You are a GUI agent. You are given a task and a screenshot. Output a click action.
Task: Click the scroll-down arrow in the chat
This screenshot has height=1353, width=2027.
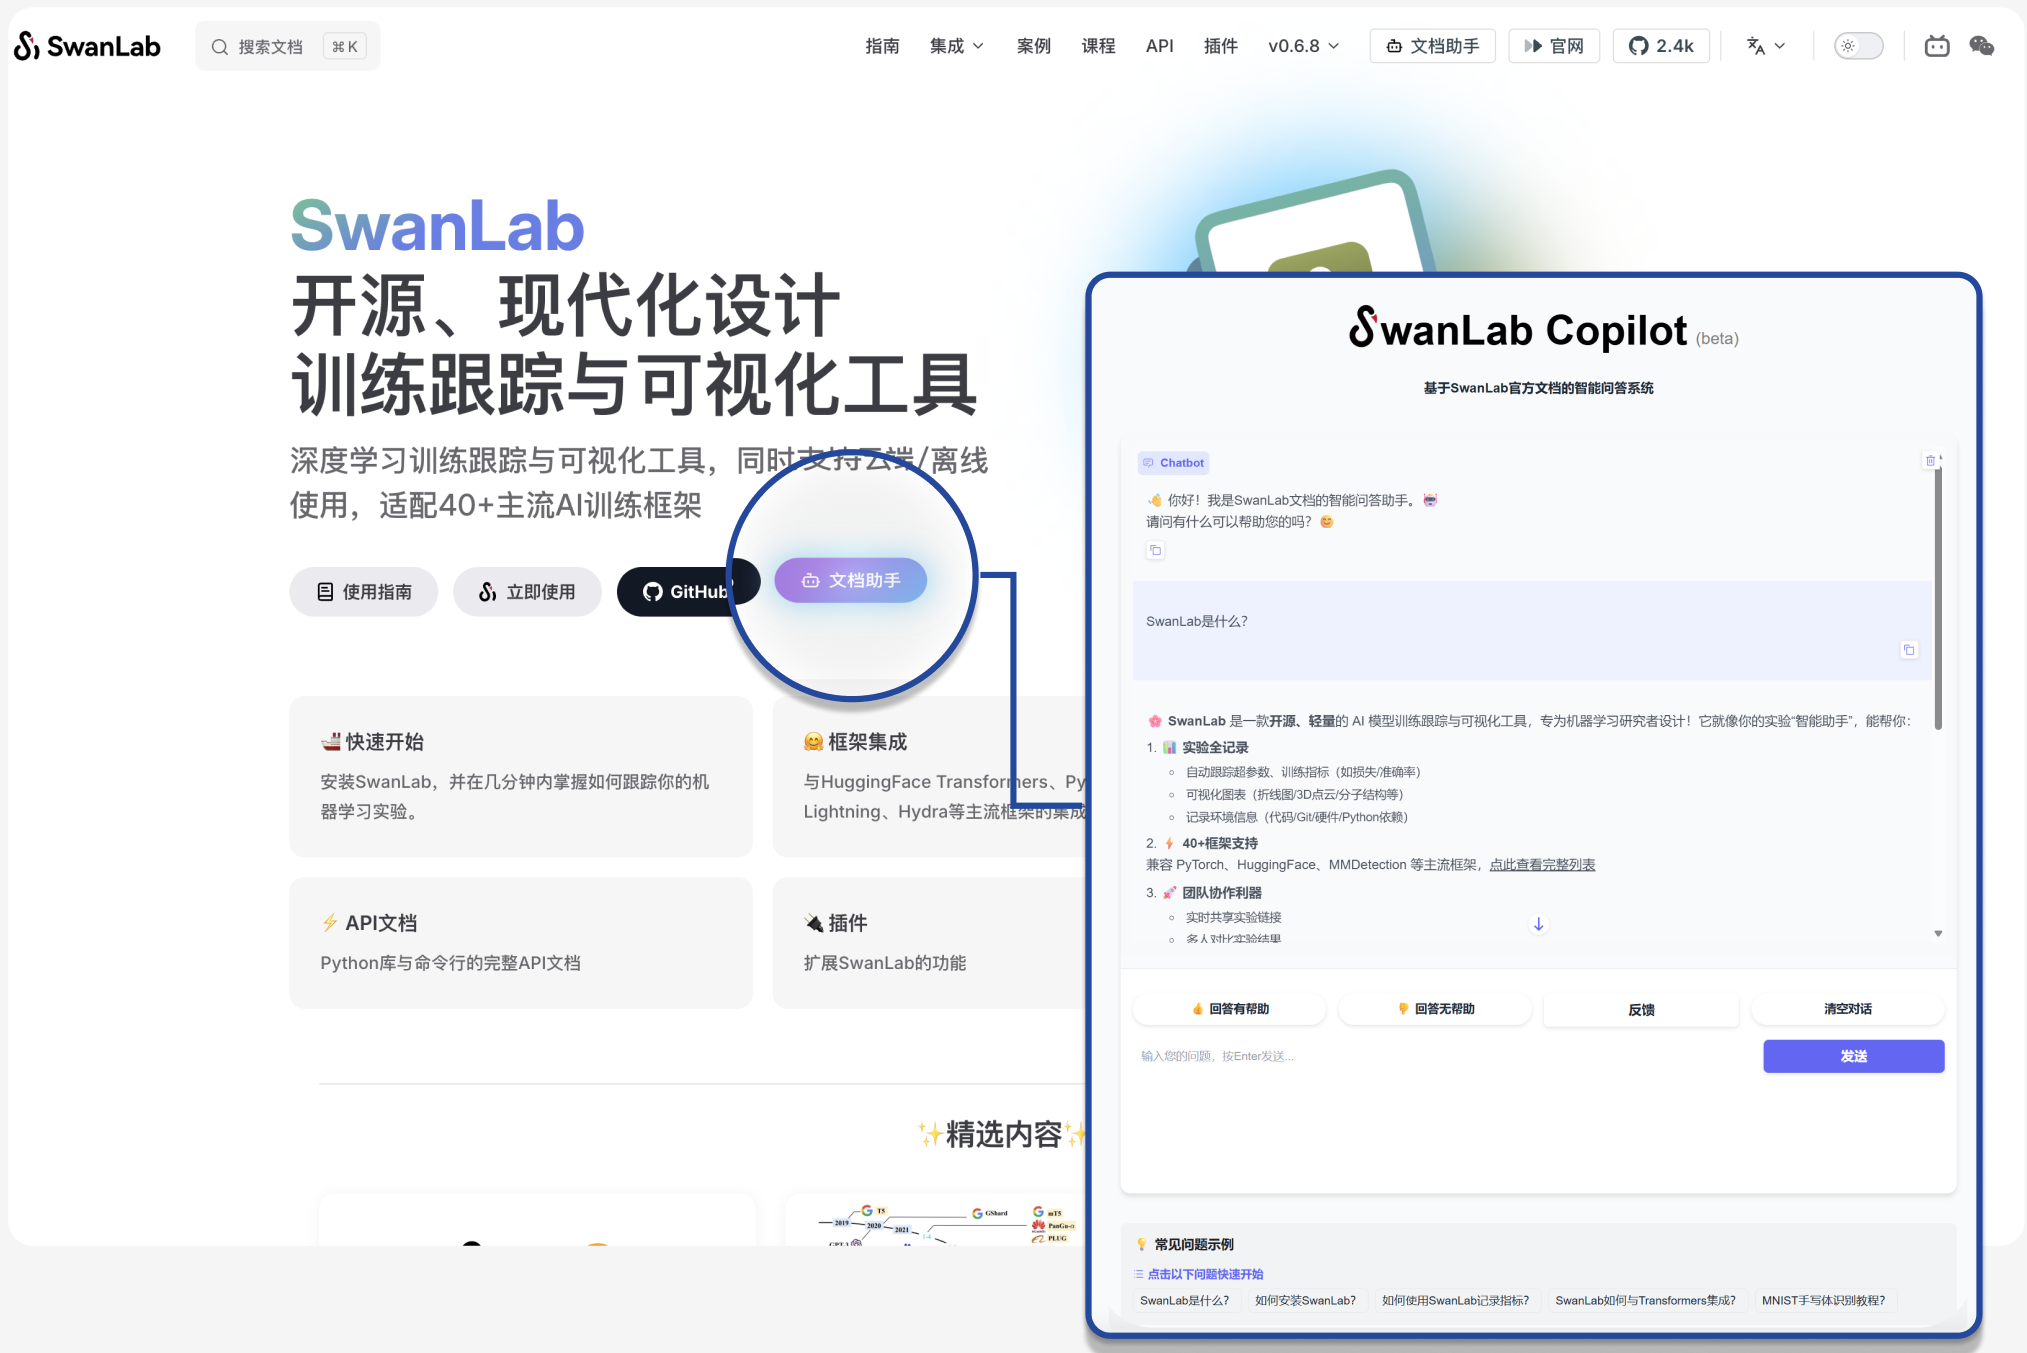1538,924
